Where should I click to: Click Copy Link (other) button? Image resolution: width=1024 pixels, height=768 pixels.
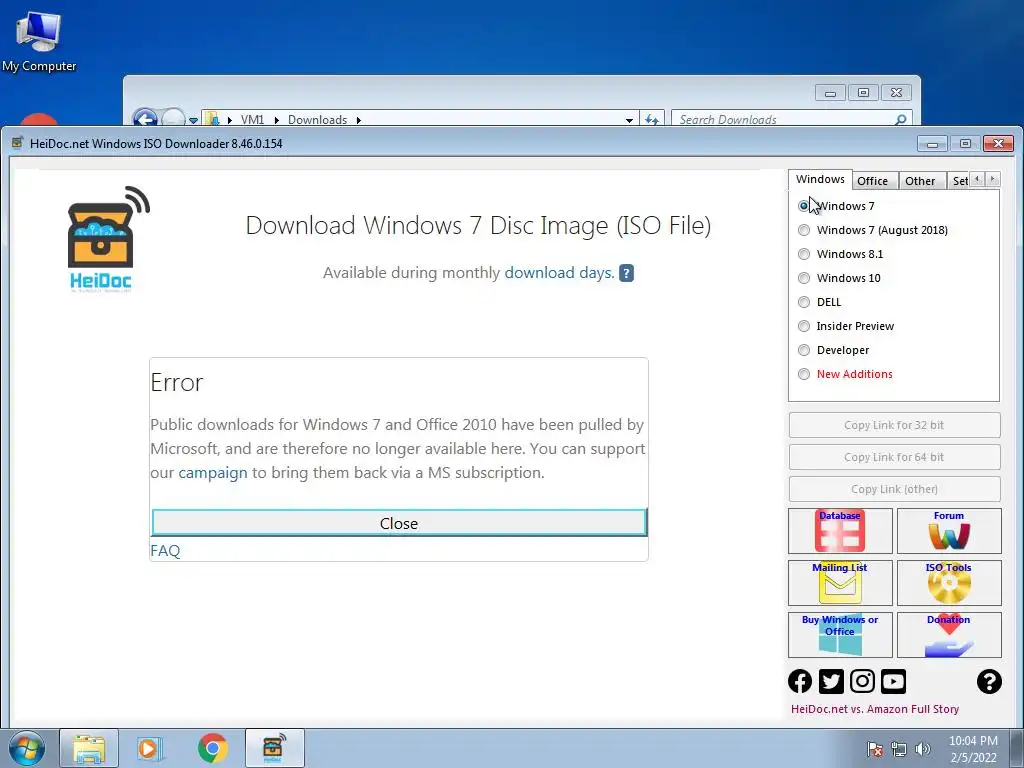pyautogui.click(x=894, y=489)
